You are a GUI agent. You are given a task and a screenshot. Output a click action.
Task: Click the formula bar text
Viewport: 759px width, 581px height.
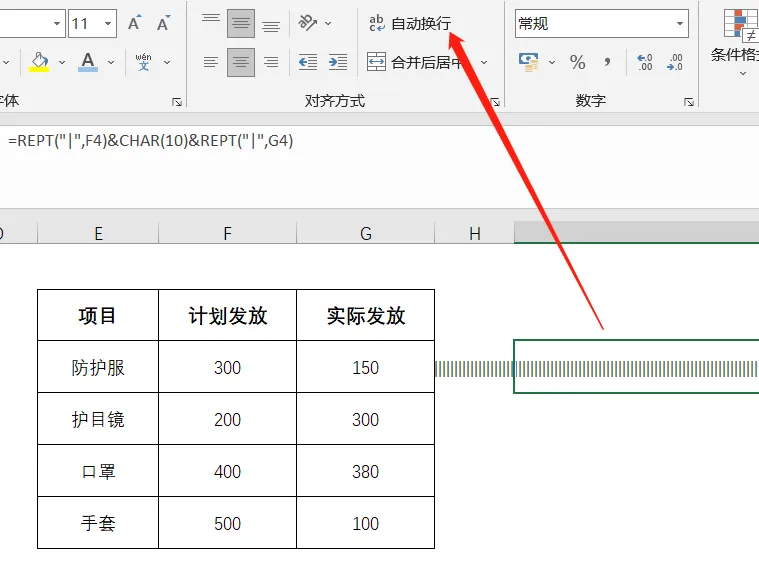click(x=151, y=140)
